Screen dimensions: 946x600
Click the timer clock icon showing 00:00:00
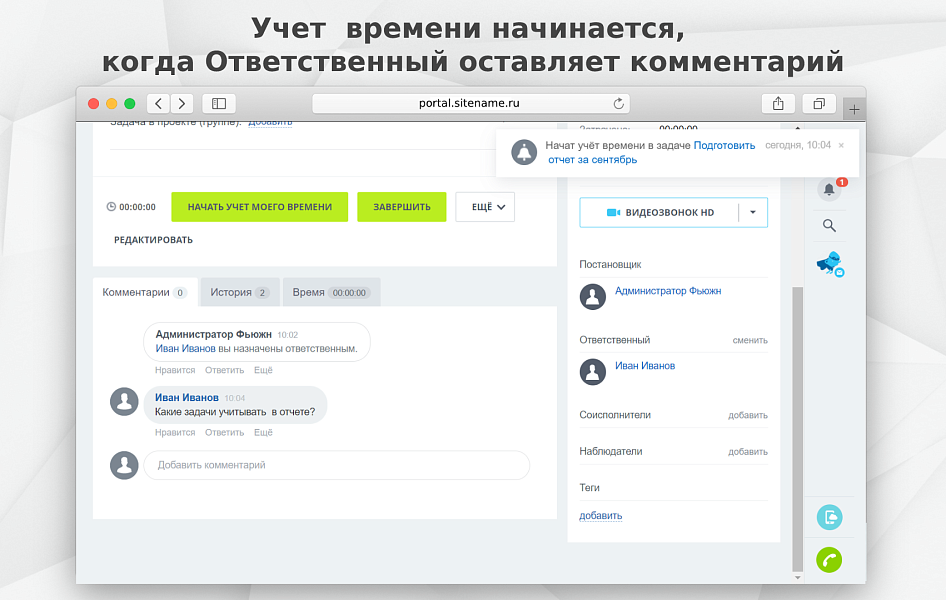click(x=110, y=207)
